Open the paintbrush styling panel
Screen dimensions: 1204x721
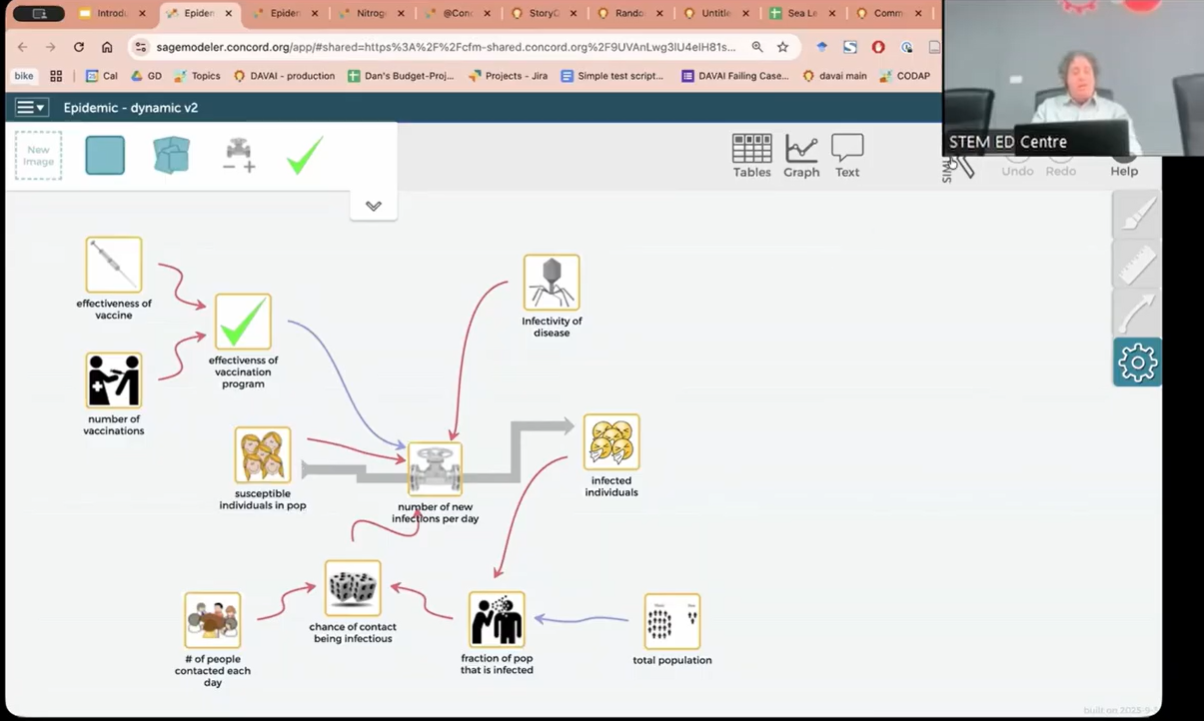[x=1137, y=214]
